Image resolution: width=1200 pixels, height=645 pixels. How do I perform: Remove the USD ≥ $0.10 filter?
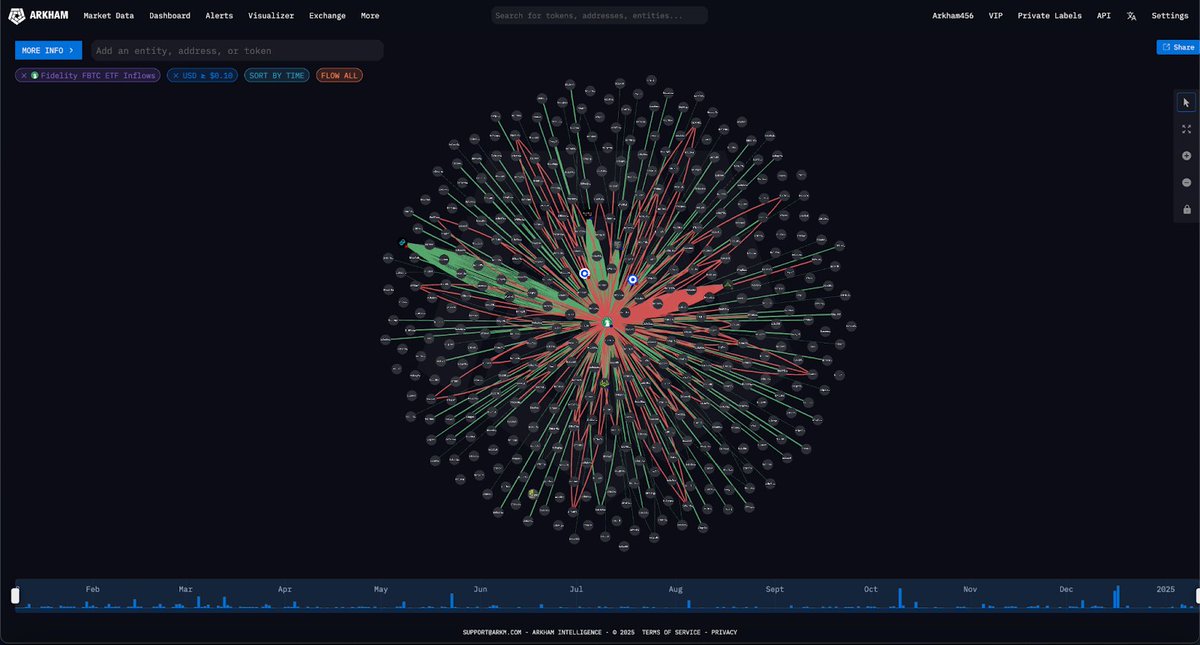click(x=176, y=75)
